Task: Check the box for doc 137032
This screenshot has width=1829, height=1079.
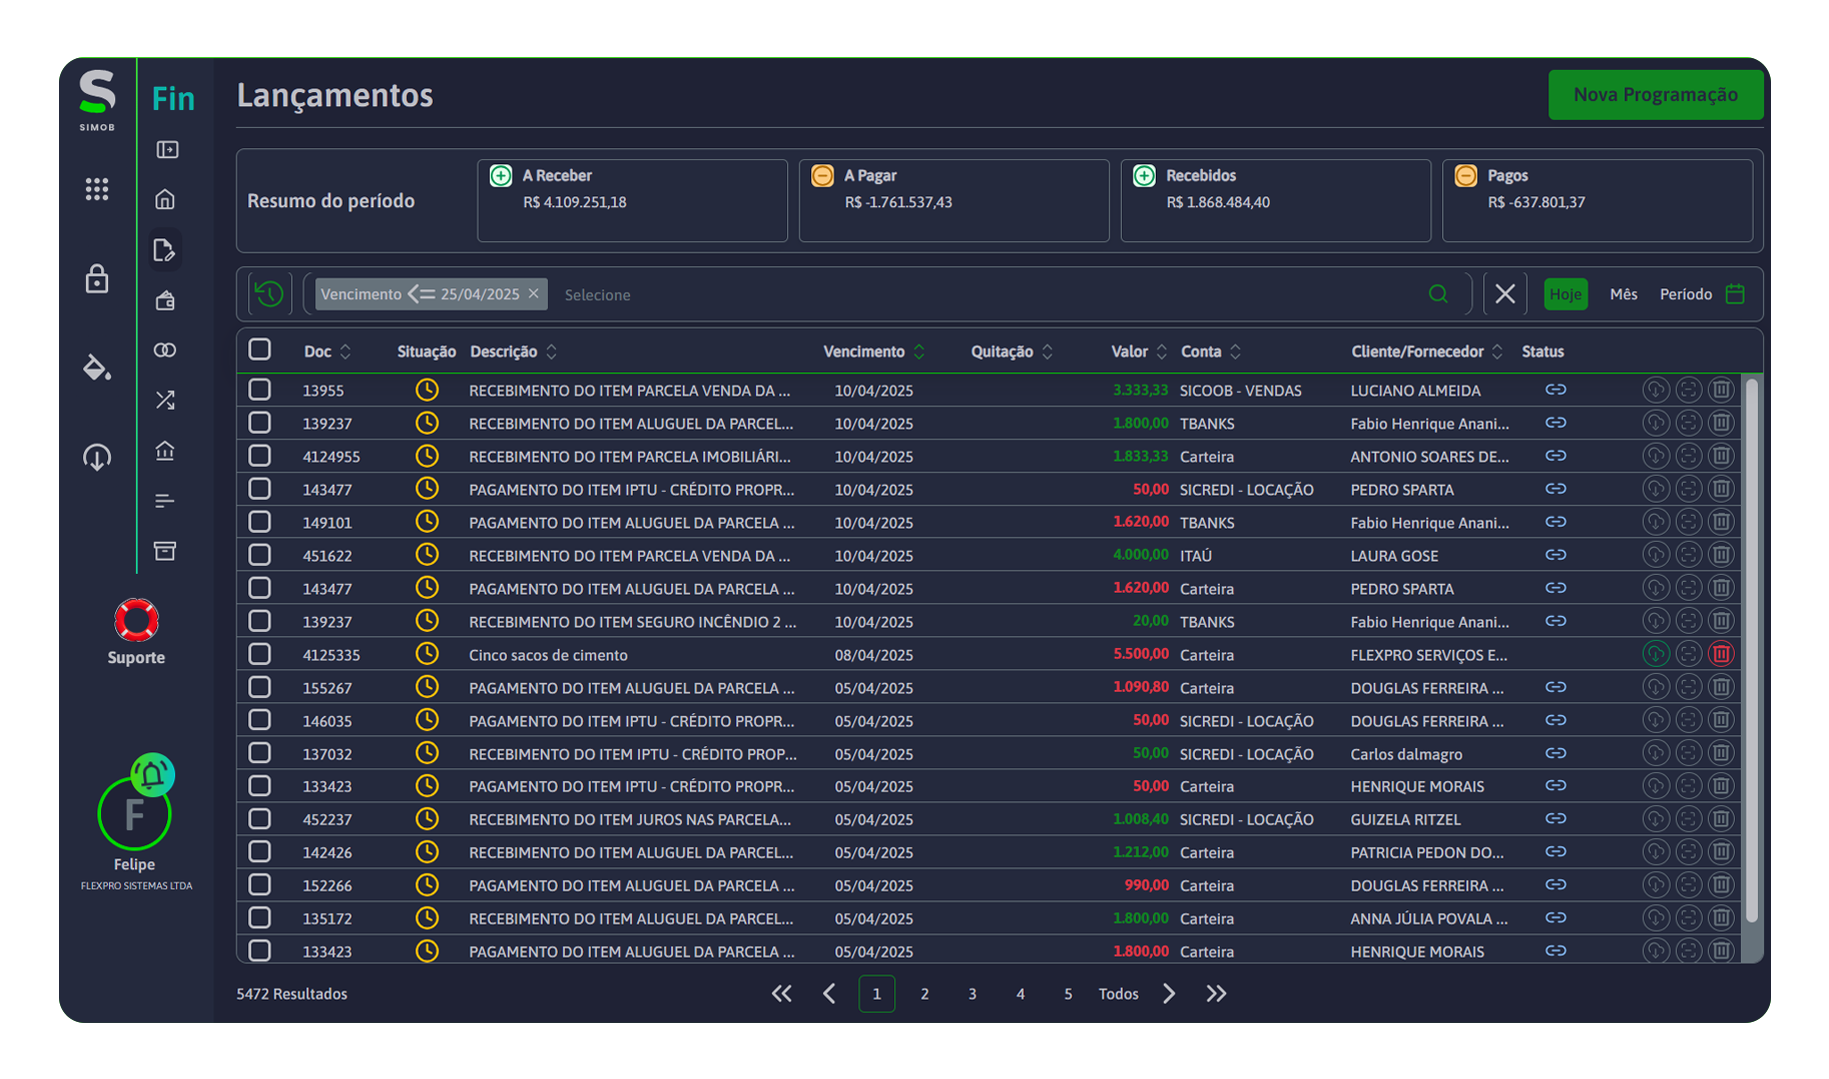Action: tap(260, 752)
